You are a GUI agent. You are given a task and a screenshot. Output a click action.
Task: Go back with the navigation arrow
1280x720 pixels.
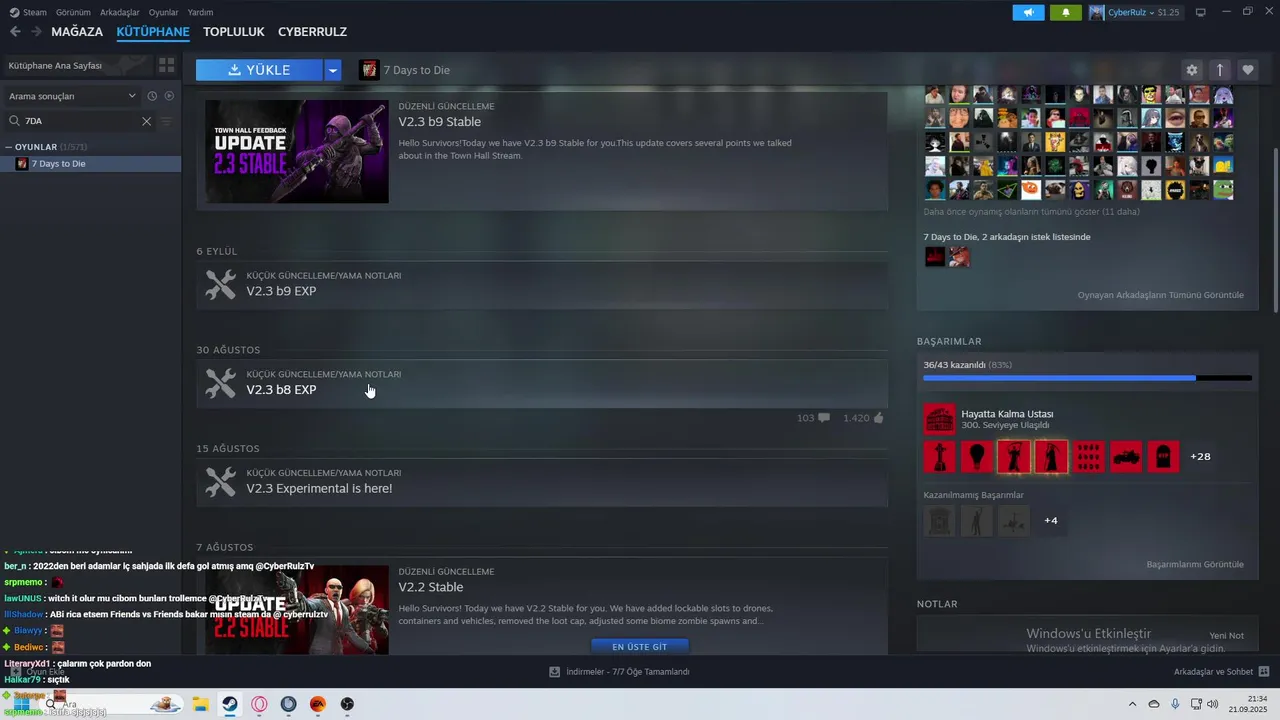[15, 32]
